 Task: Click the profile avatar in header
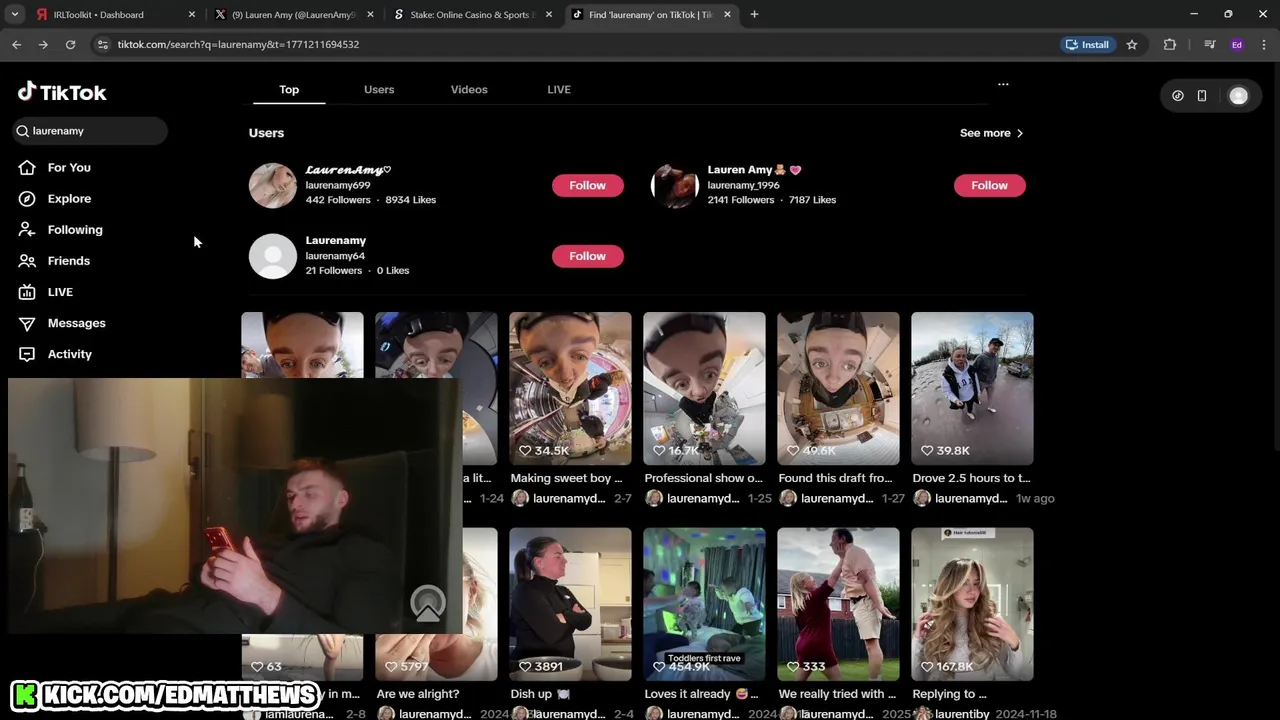pos(1238,96)
